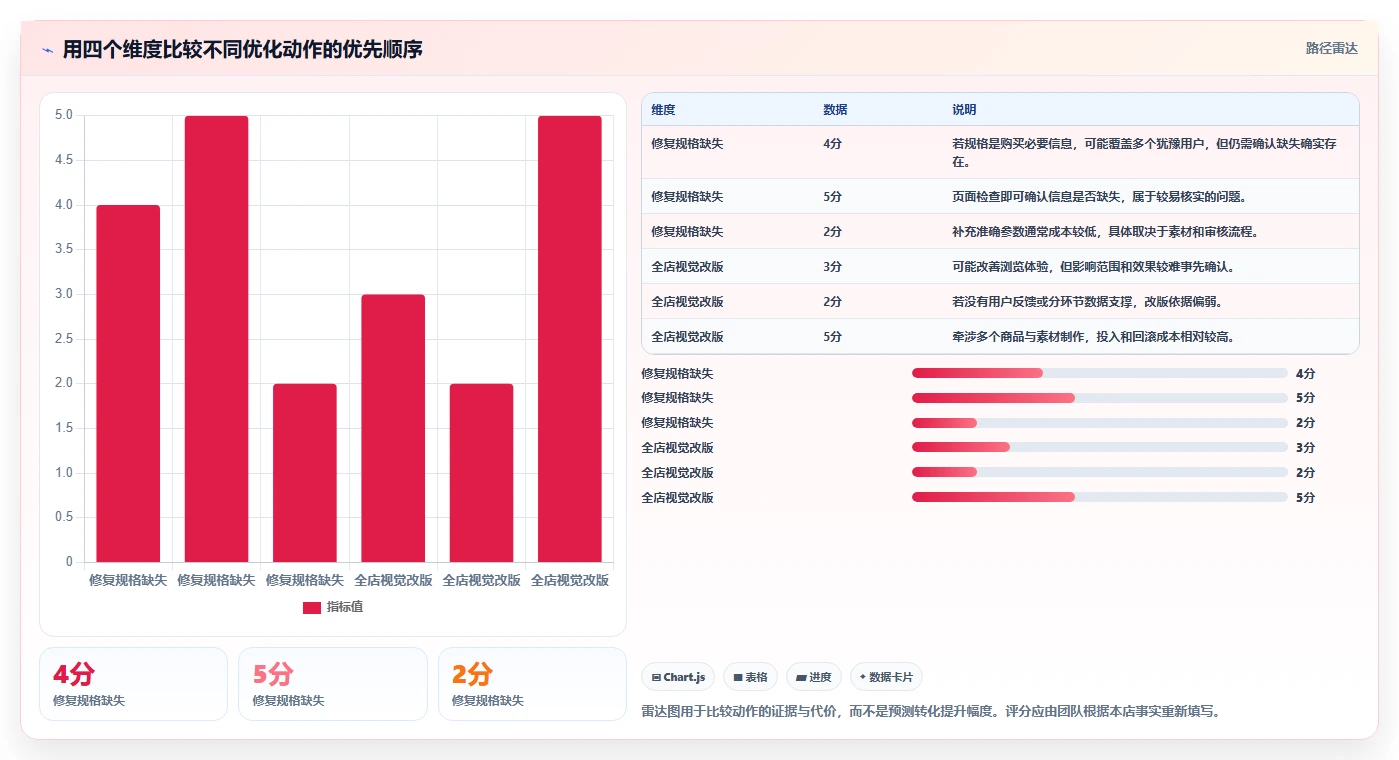This screenshot has height=760, width=1399.
Task: Click the chart's 全店视觉改版 bar valued 2
Action: (x=481, y=473)
